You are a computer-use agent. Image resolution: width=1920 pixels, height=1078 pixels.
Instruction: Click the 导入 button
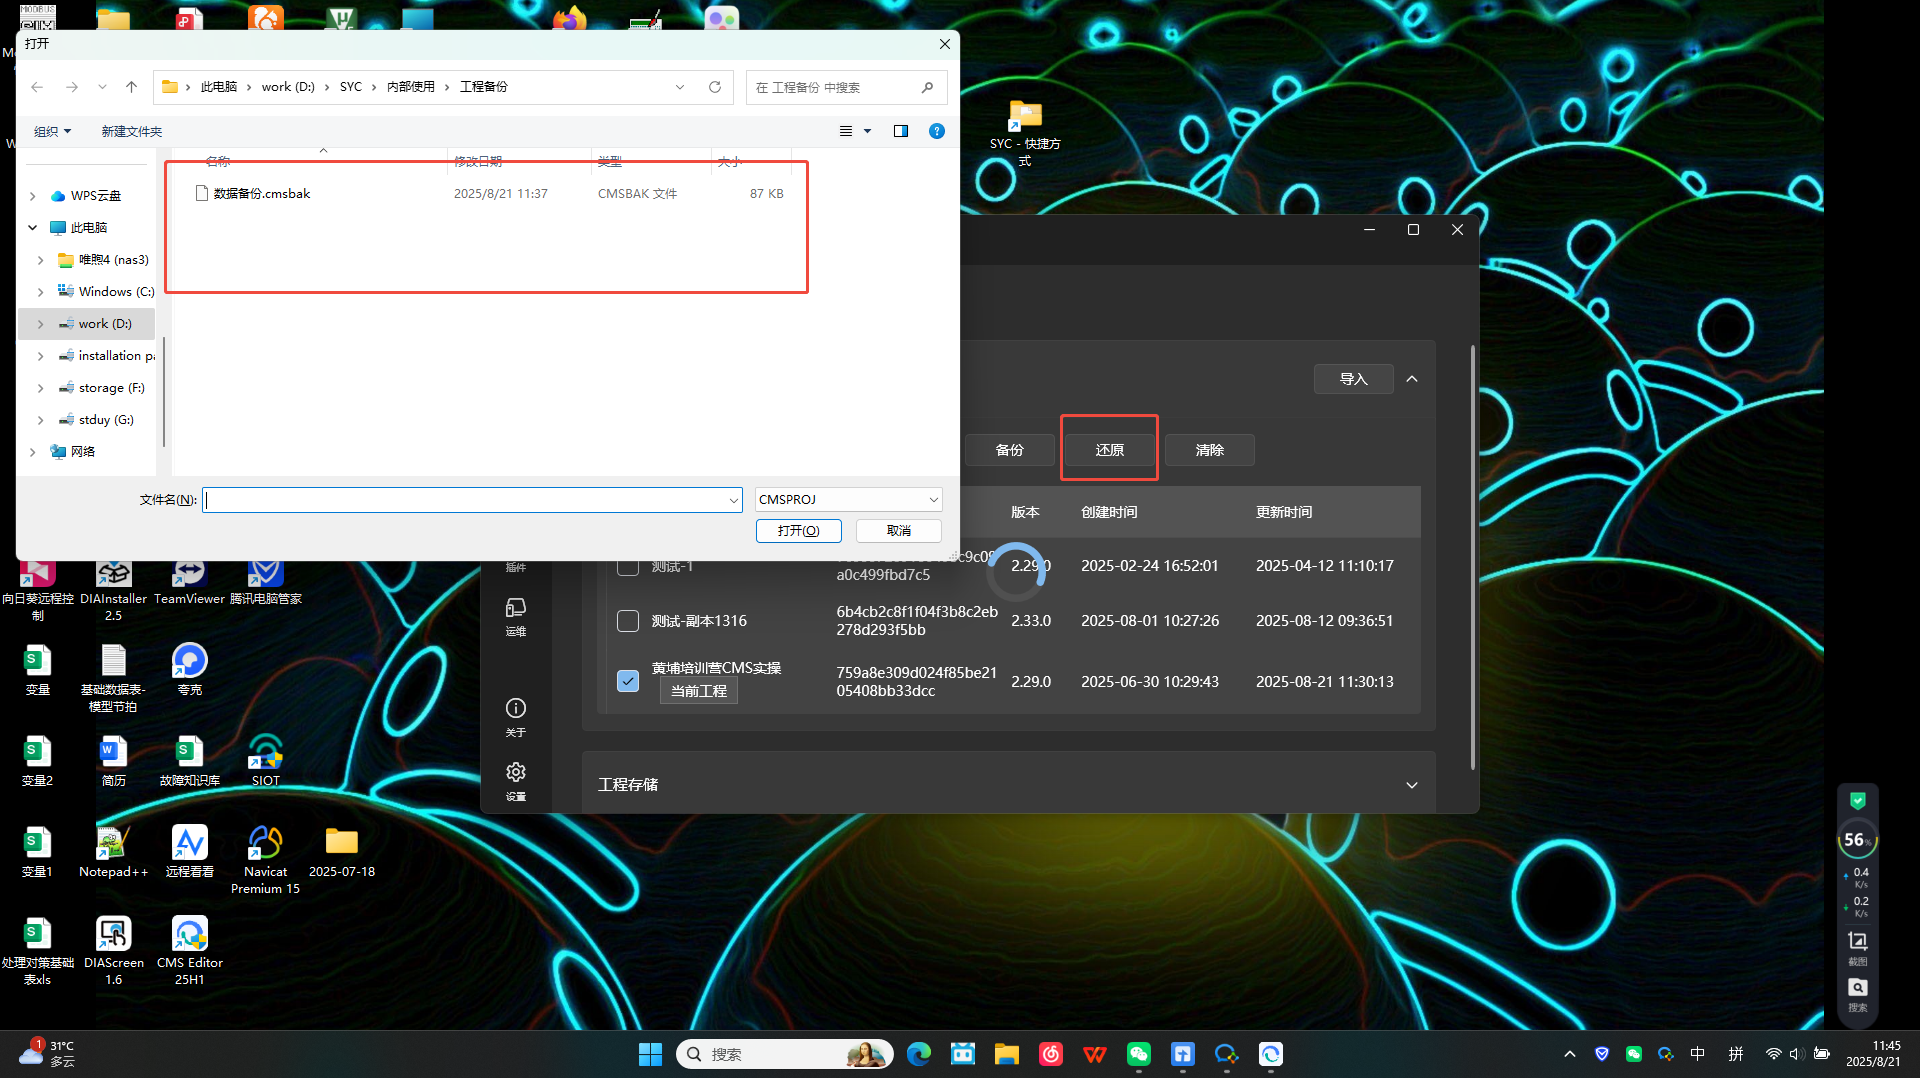(x=1353, y=379)
